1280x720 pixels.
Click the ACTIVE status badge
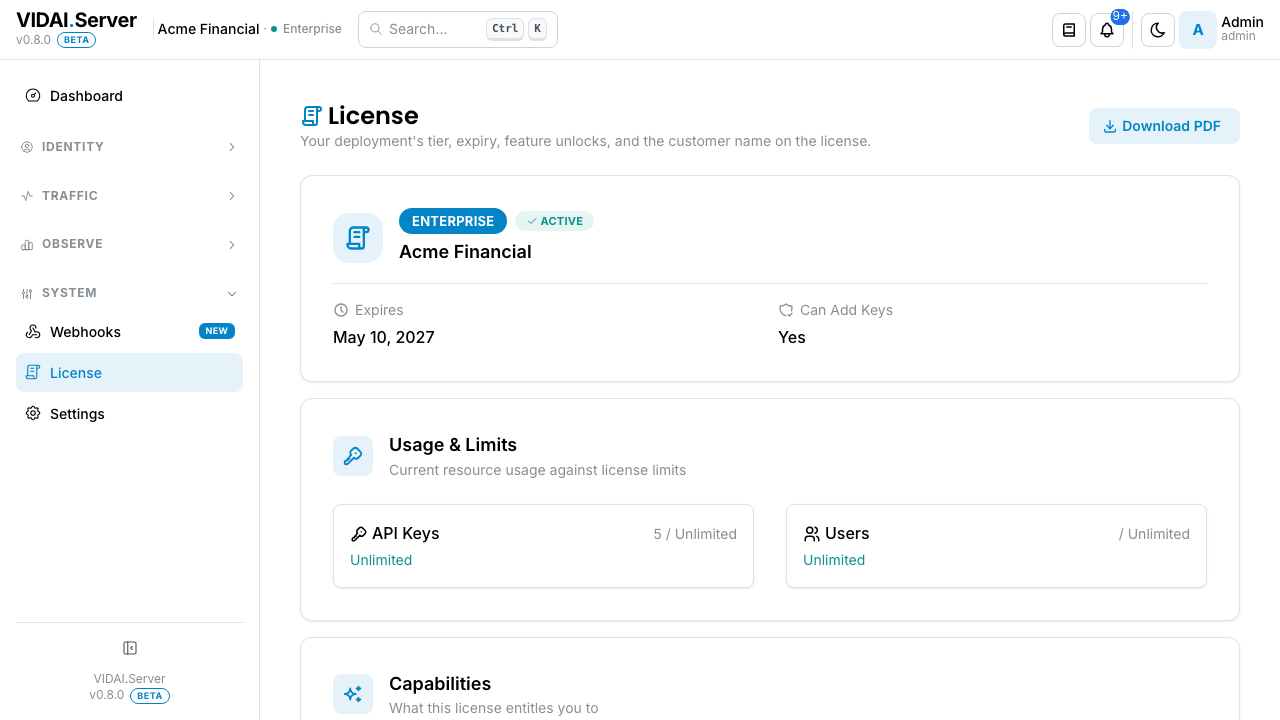tap(555, 221)
